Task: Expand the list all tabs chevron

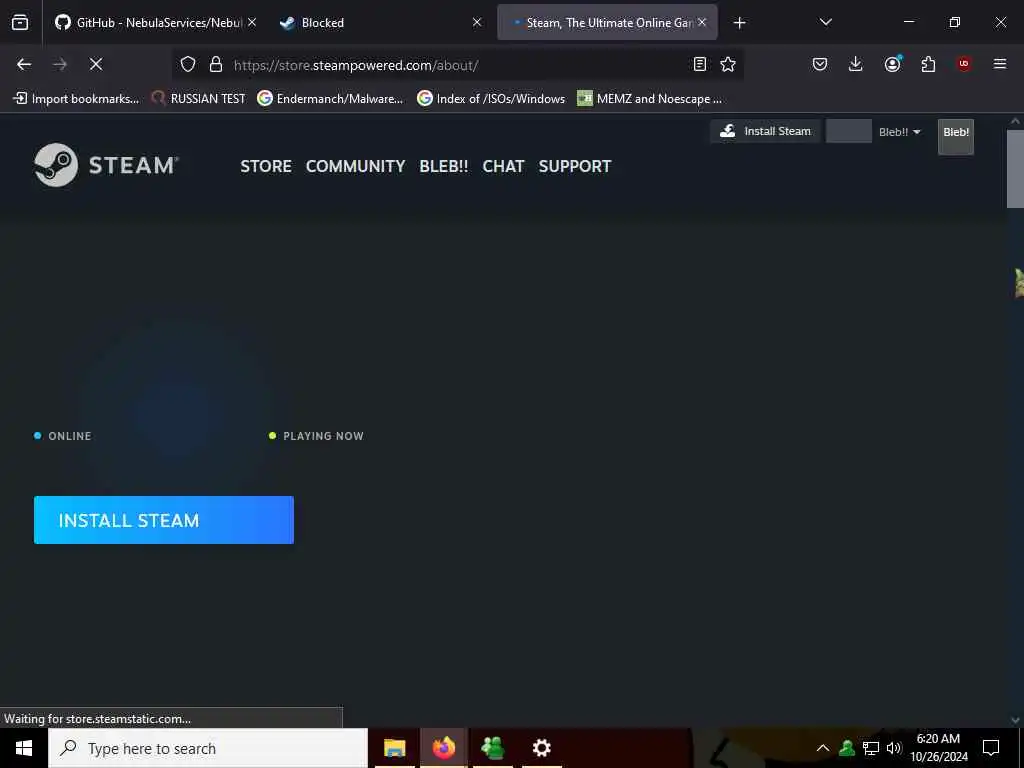Action: point(825,22)
